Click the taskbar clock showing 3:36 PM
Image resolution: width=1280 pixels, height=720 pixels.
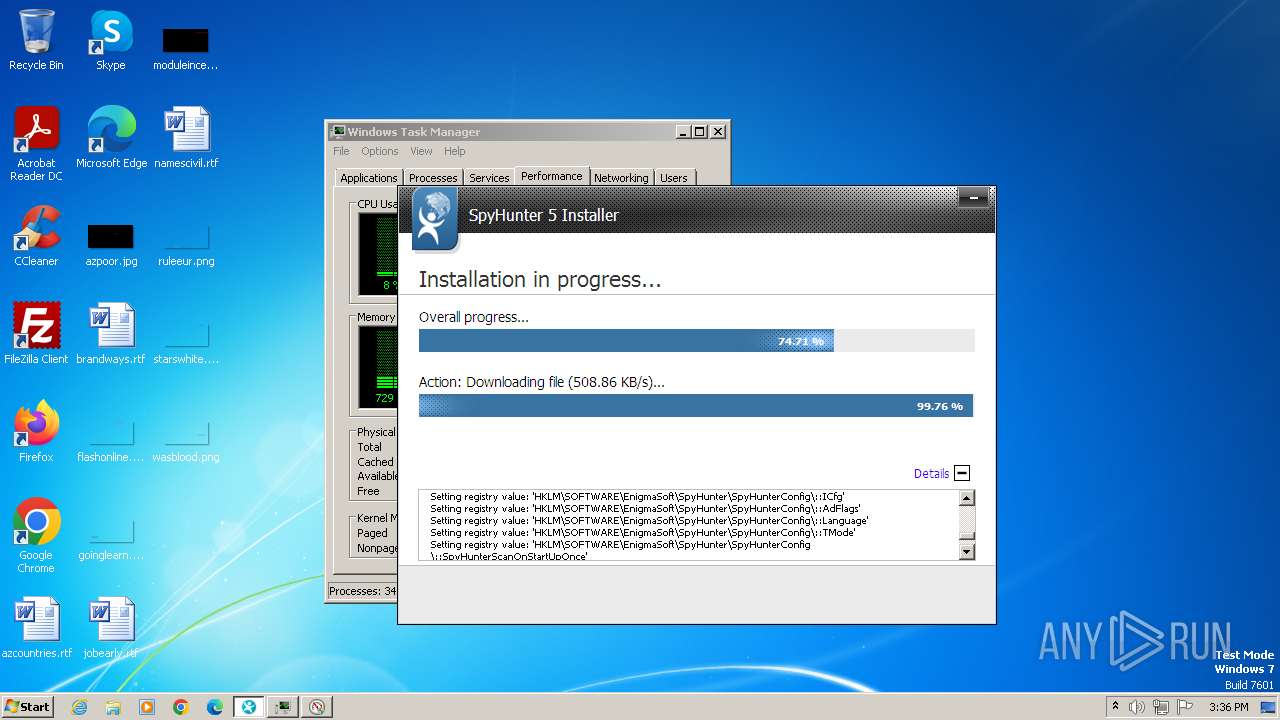[x=1228, y=707]
